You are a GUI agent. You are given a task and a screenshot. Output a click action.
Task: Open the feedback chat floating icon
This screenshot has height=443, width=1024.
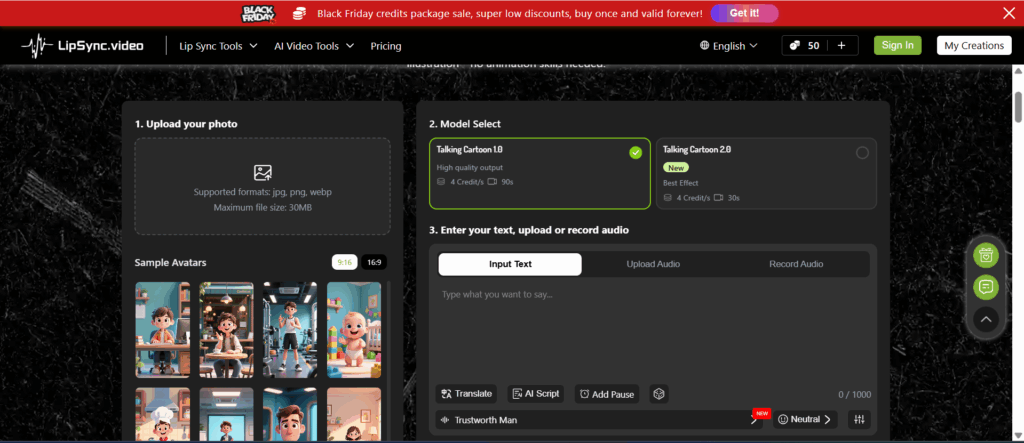(985, 287)
